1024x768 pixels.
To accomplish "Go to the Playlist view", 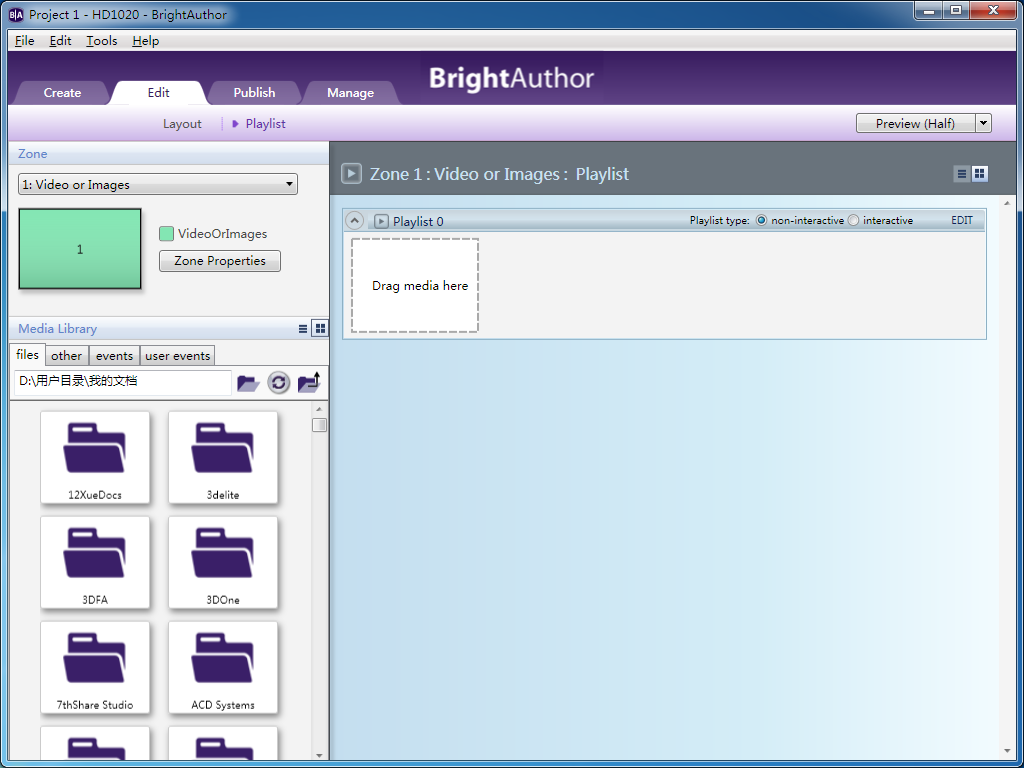I will [266, 123].
